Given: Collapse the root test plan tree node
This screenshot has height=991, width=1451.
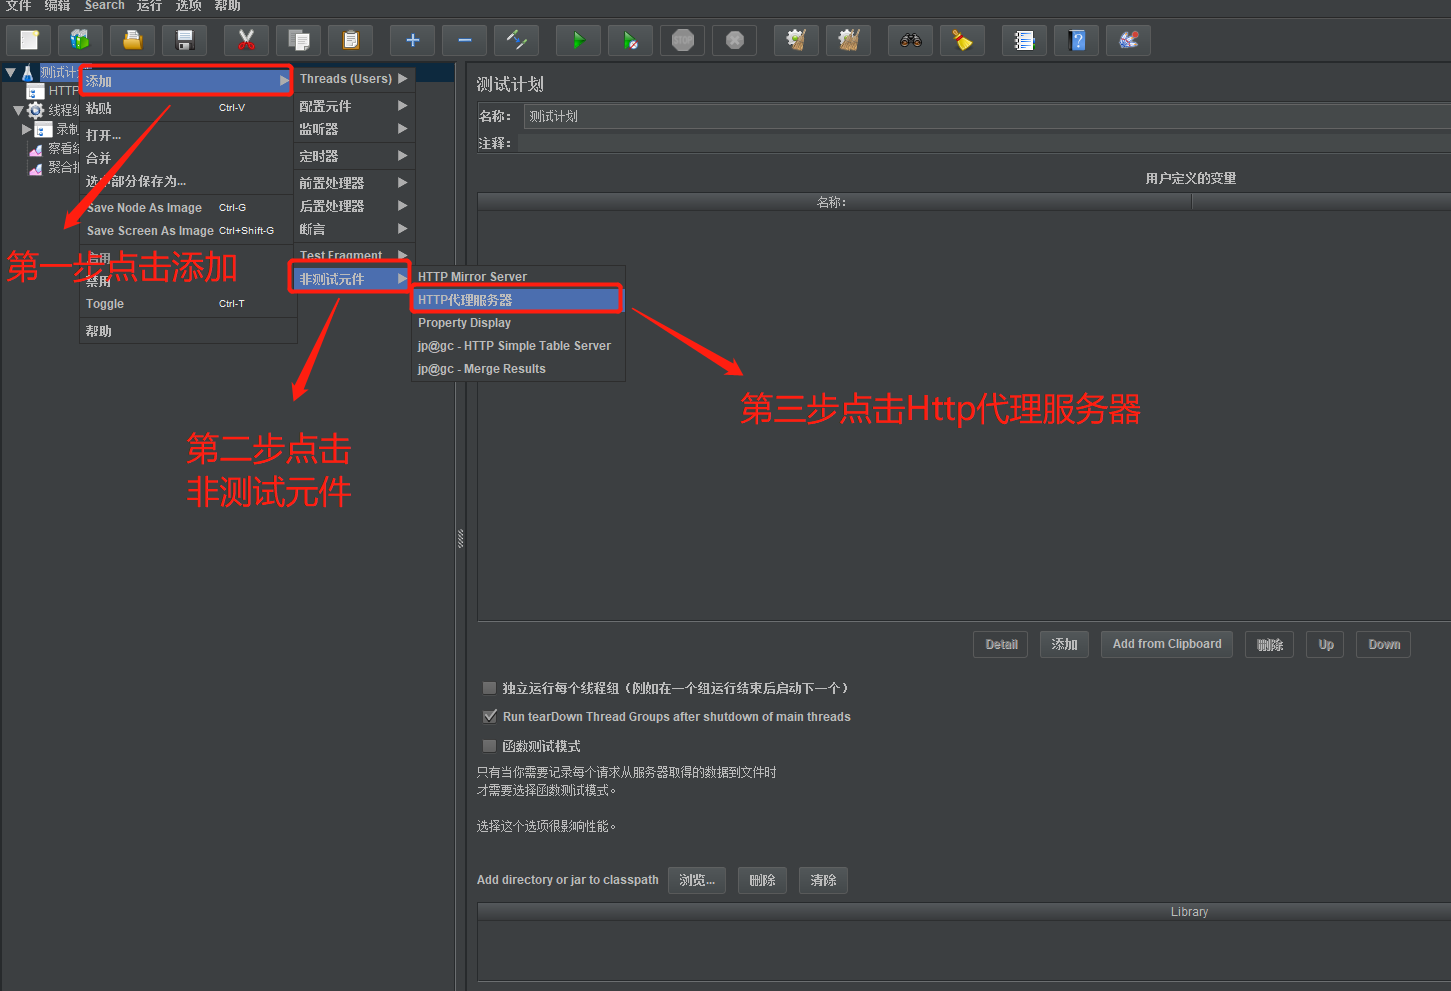Looking at the screenshot, I should point(10,72).
